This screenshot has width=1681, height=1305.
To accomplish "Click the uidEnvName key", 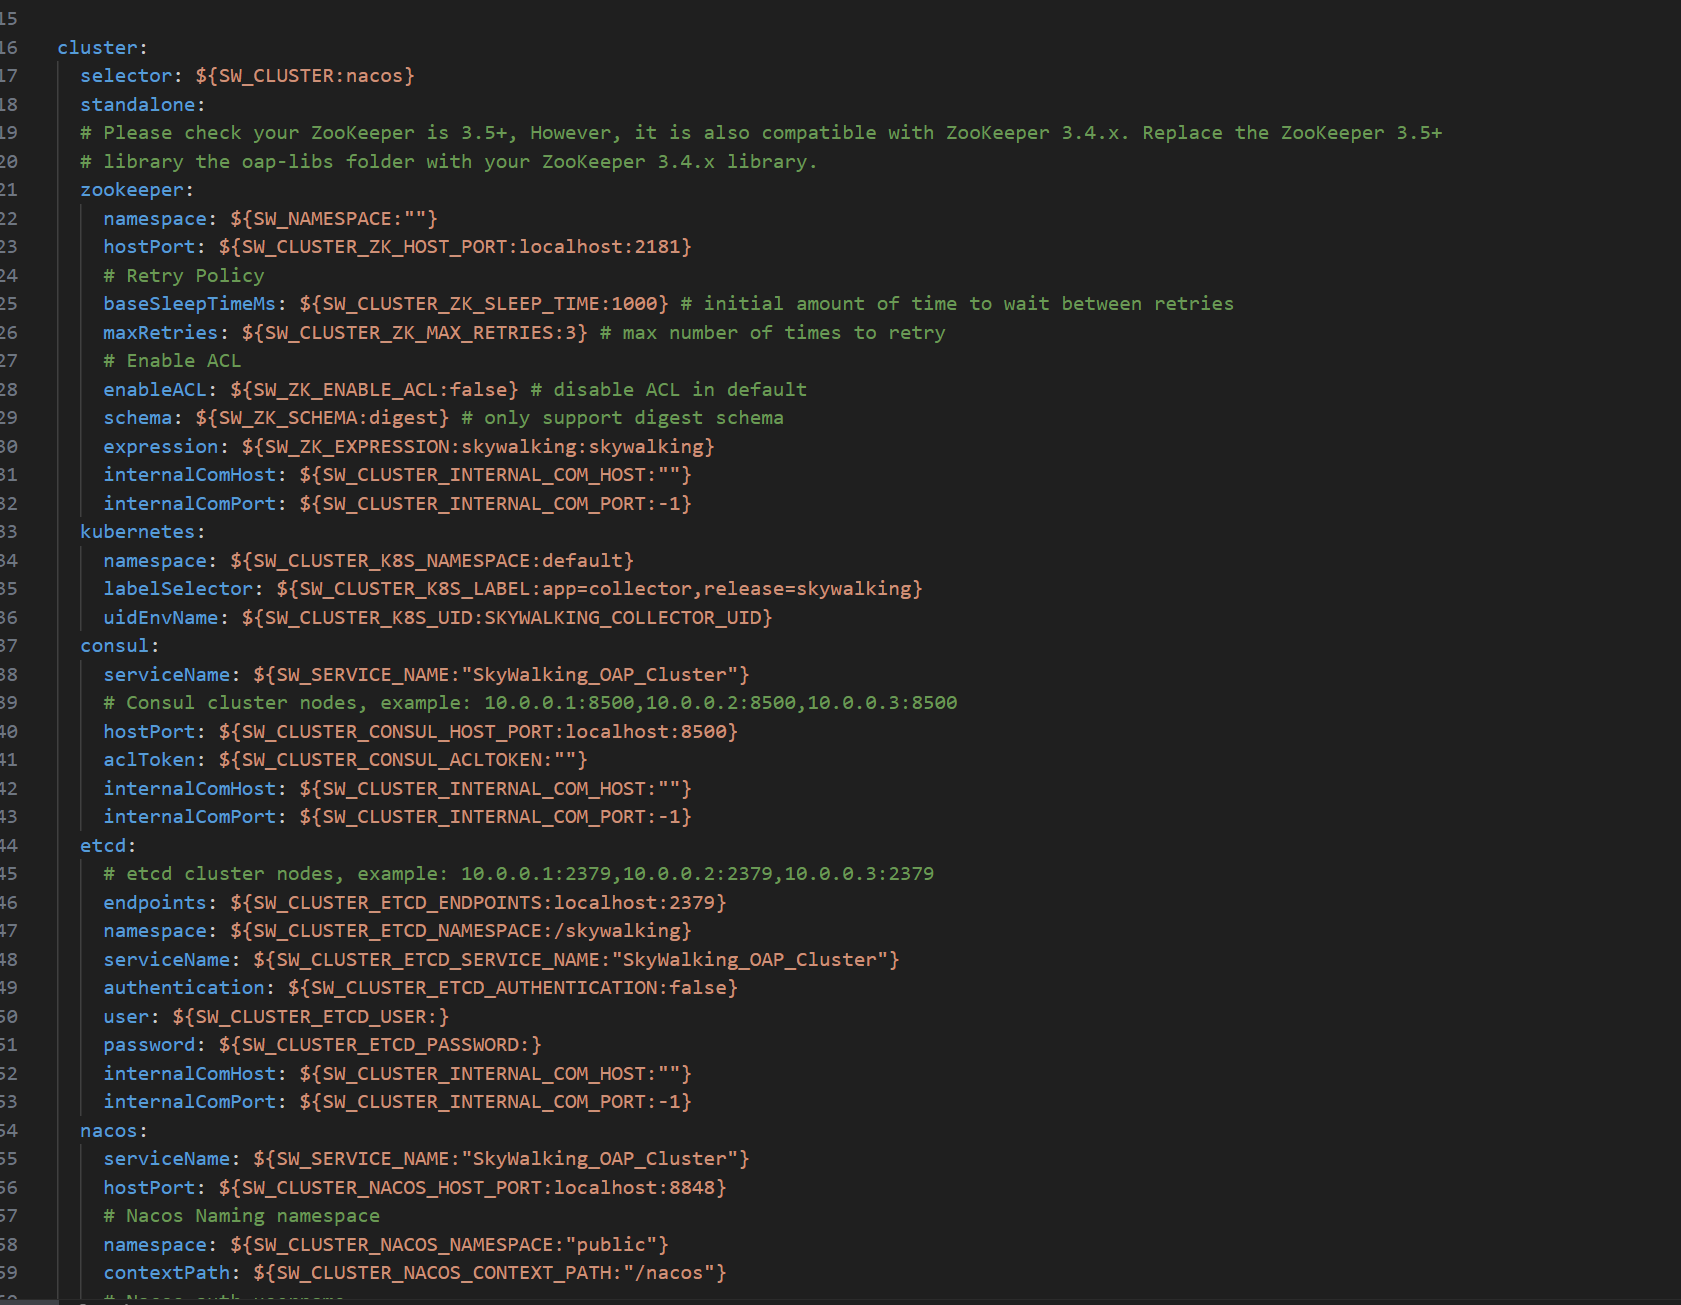I will pos(160,618).
